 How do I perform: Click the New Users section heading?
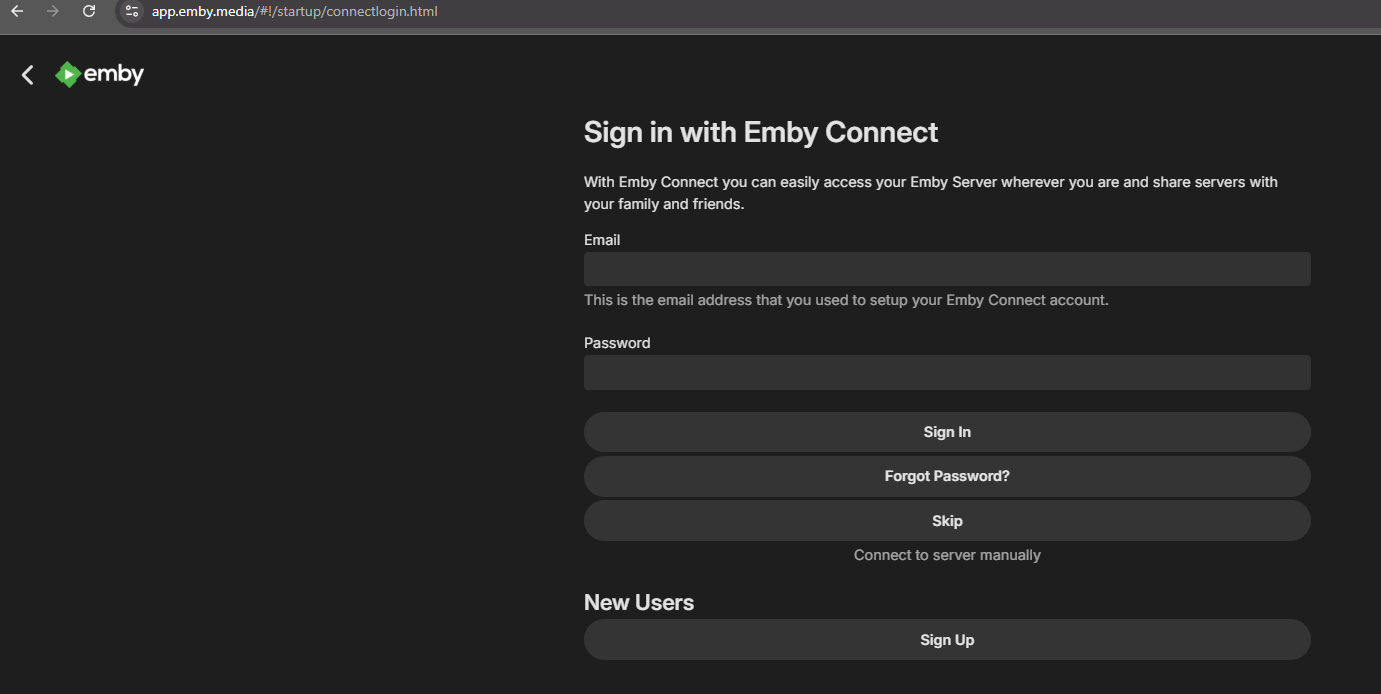click(x=639, y=603)
